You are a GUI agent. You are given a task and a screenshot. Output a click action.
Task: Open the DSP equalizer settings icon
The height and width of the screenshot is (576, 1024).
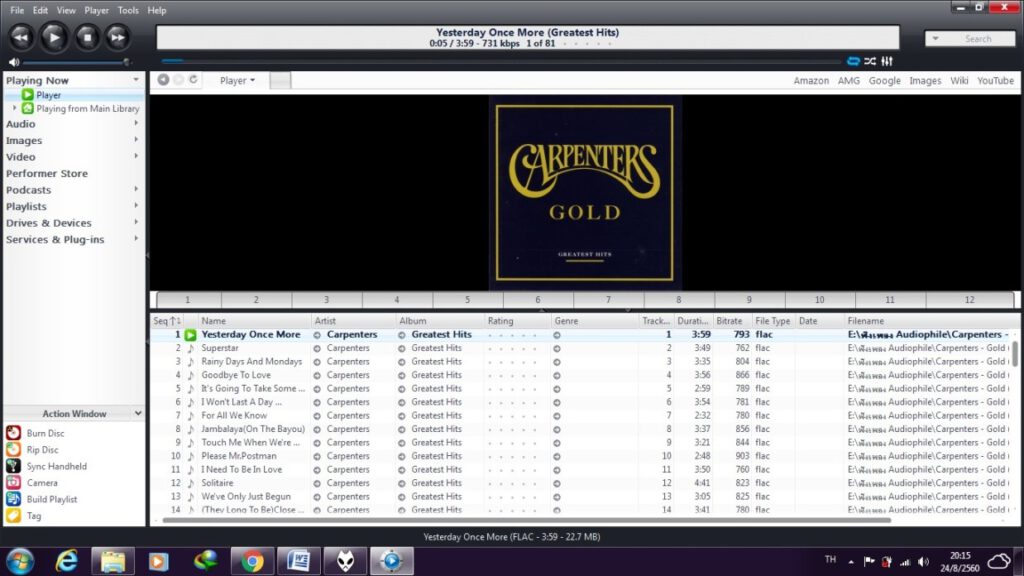887,61
